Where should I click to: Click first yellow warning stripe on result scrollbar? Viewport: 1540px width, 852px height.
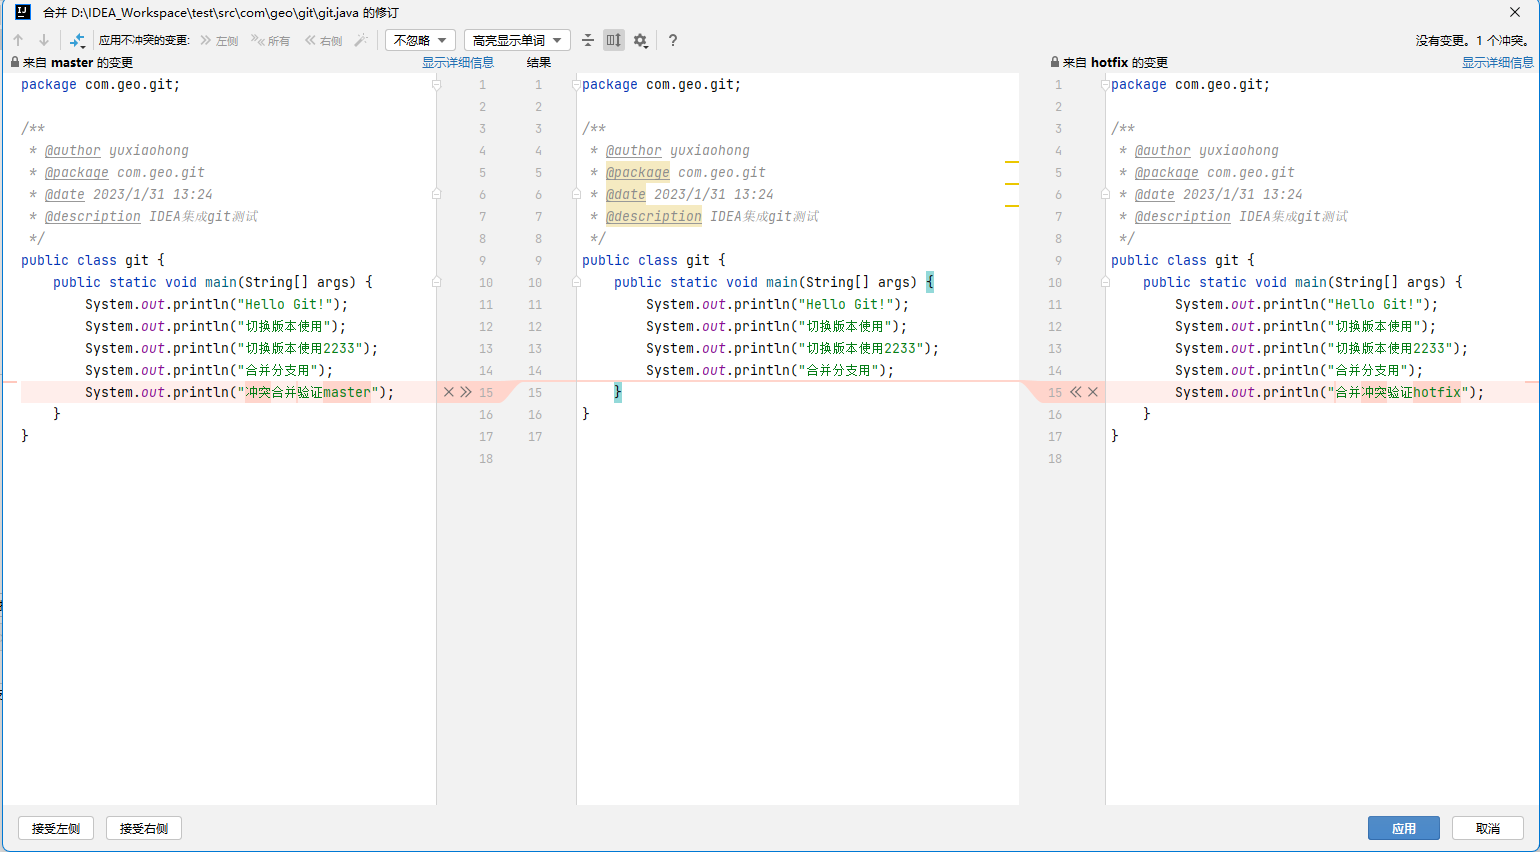click(x=1012, y=161)
